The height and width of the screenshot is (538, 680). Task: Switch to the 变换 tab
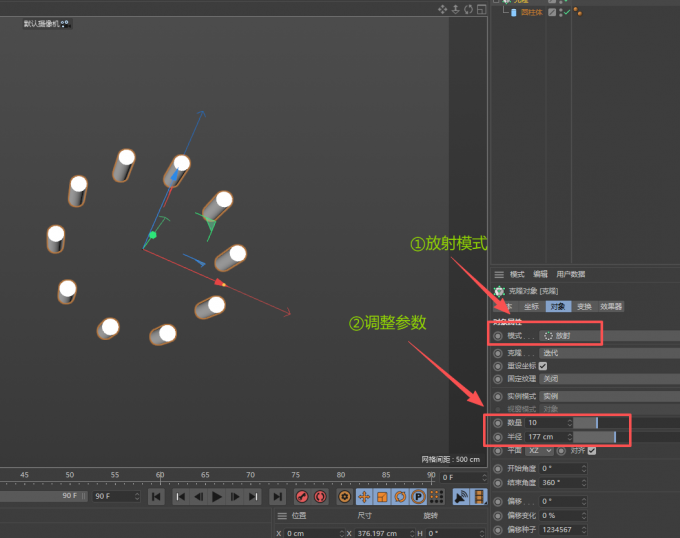click(x=584, y=307)
